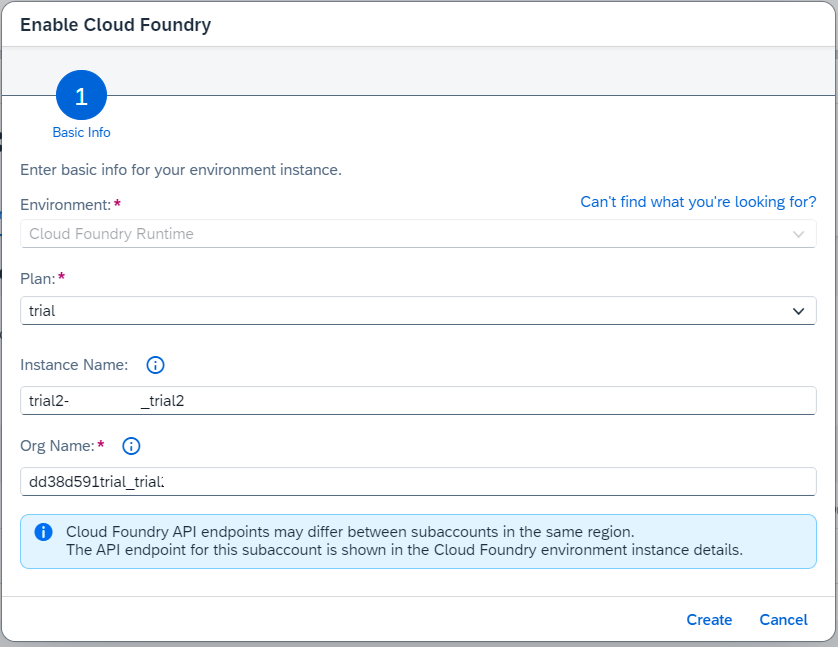
Task: Click the step 1 wizard circle
Action: click(82, 96)
